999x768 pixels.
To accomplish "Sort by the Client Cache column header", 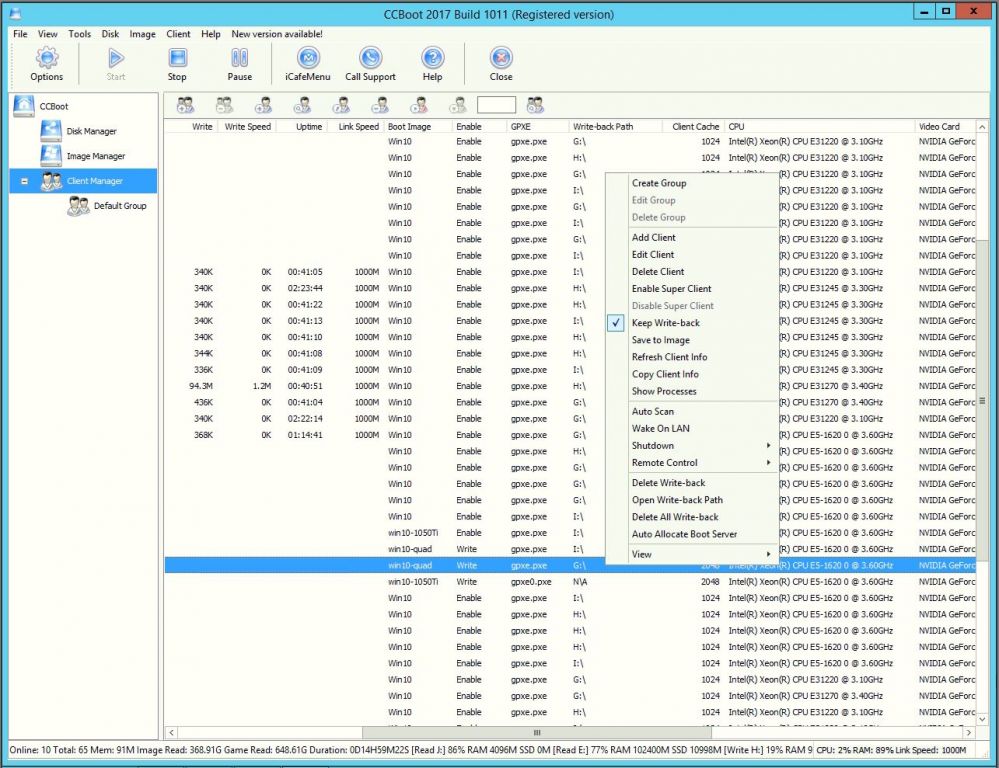I will [695, 127].
